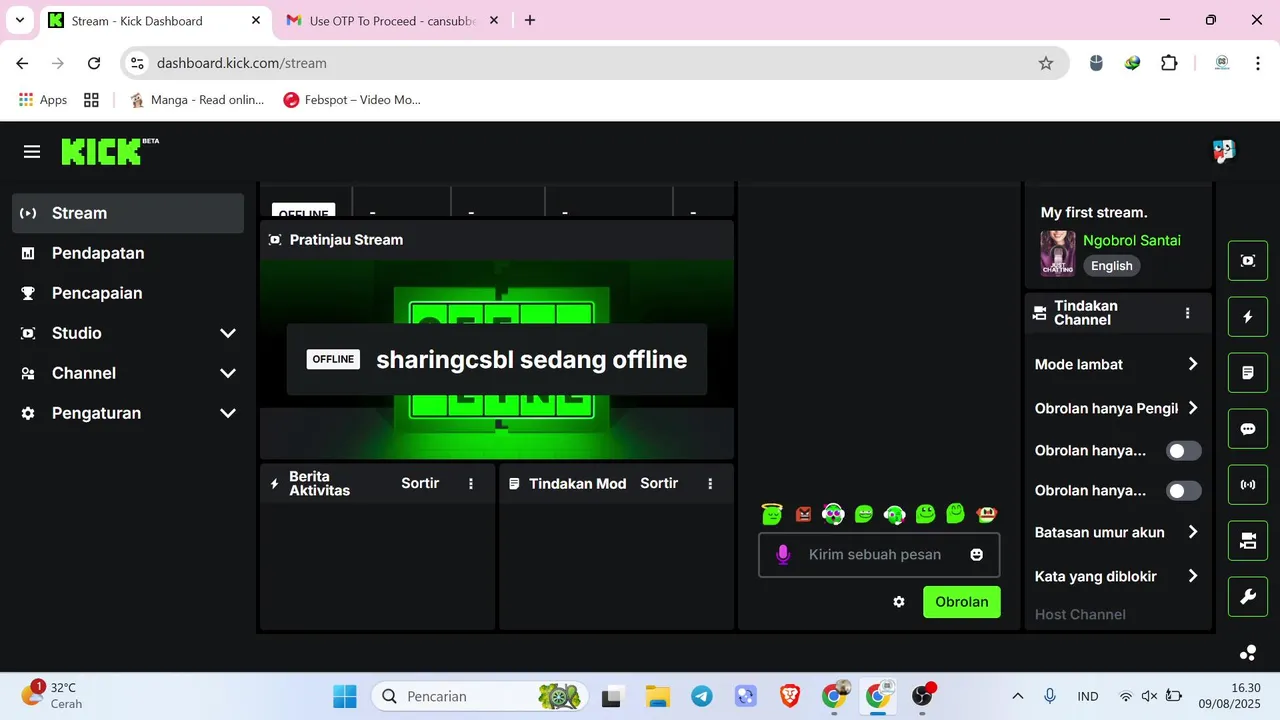
Task: Switch to the Use OTP To Proceed tab
Action: pyautogui.click(x=391, y=20)
